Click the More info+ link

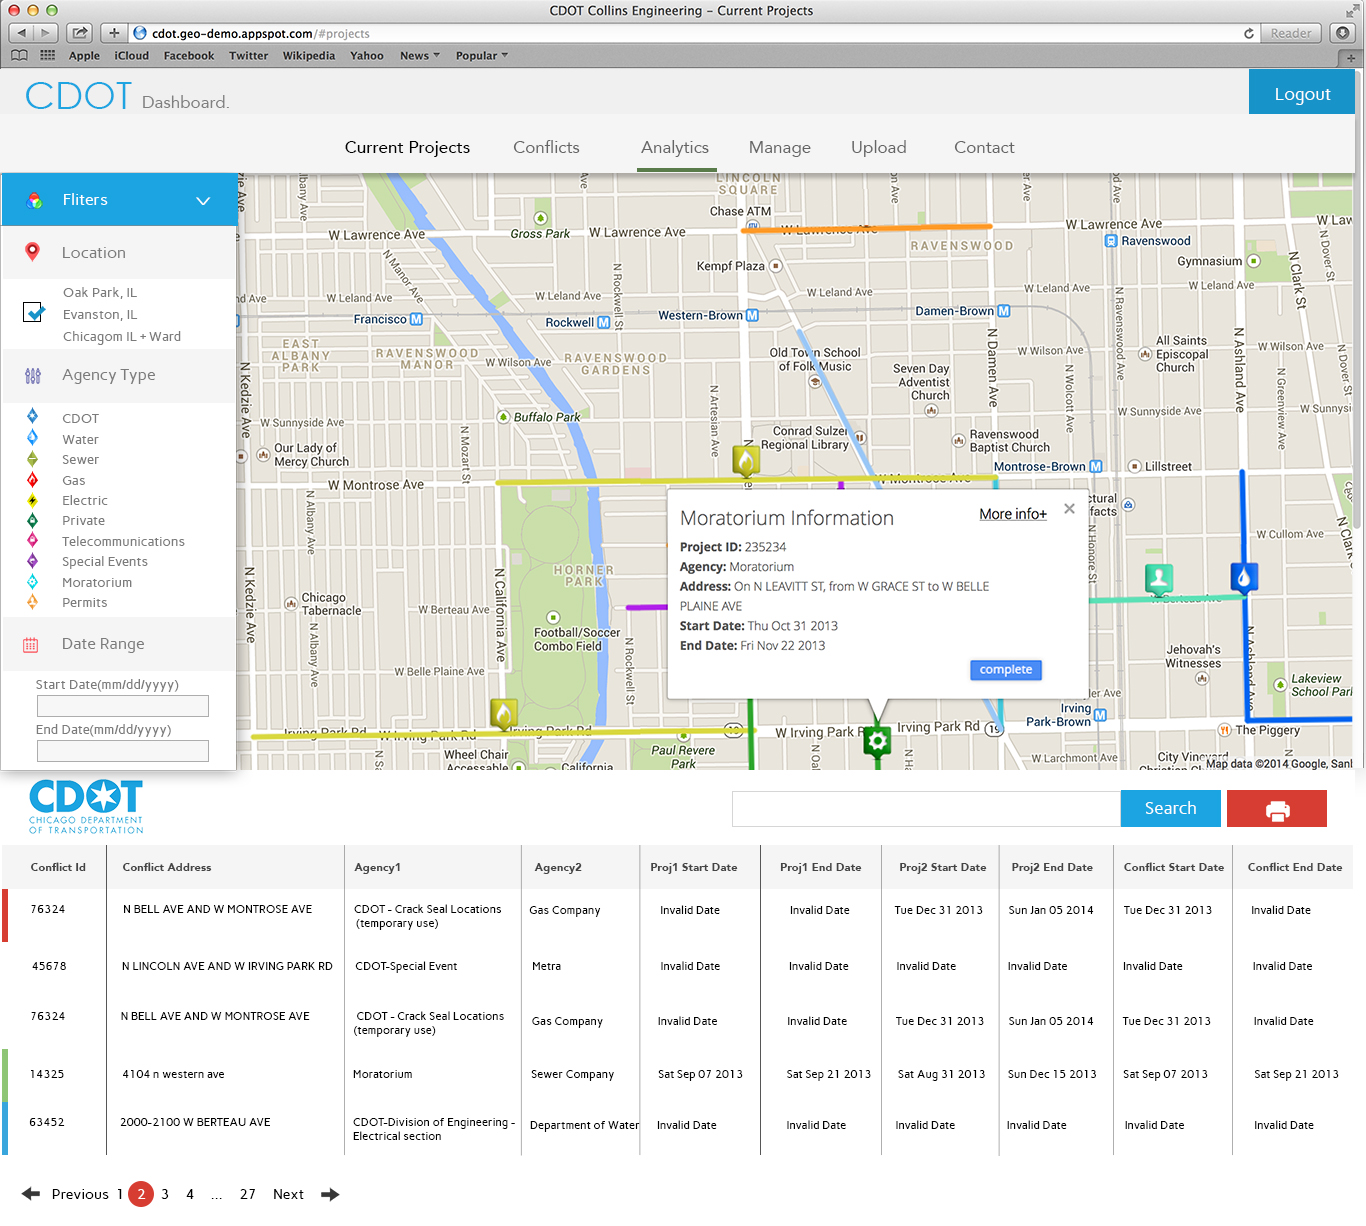1012,514
